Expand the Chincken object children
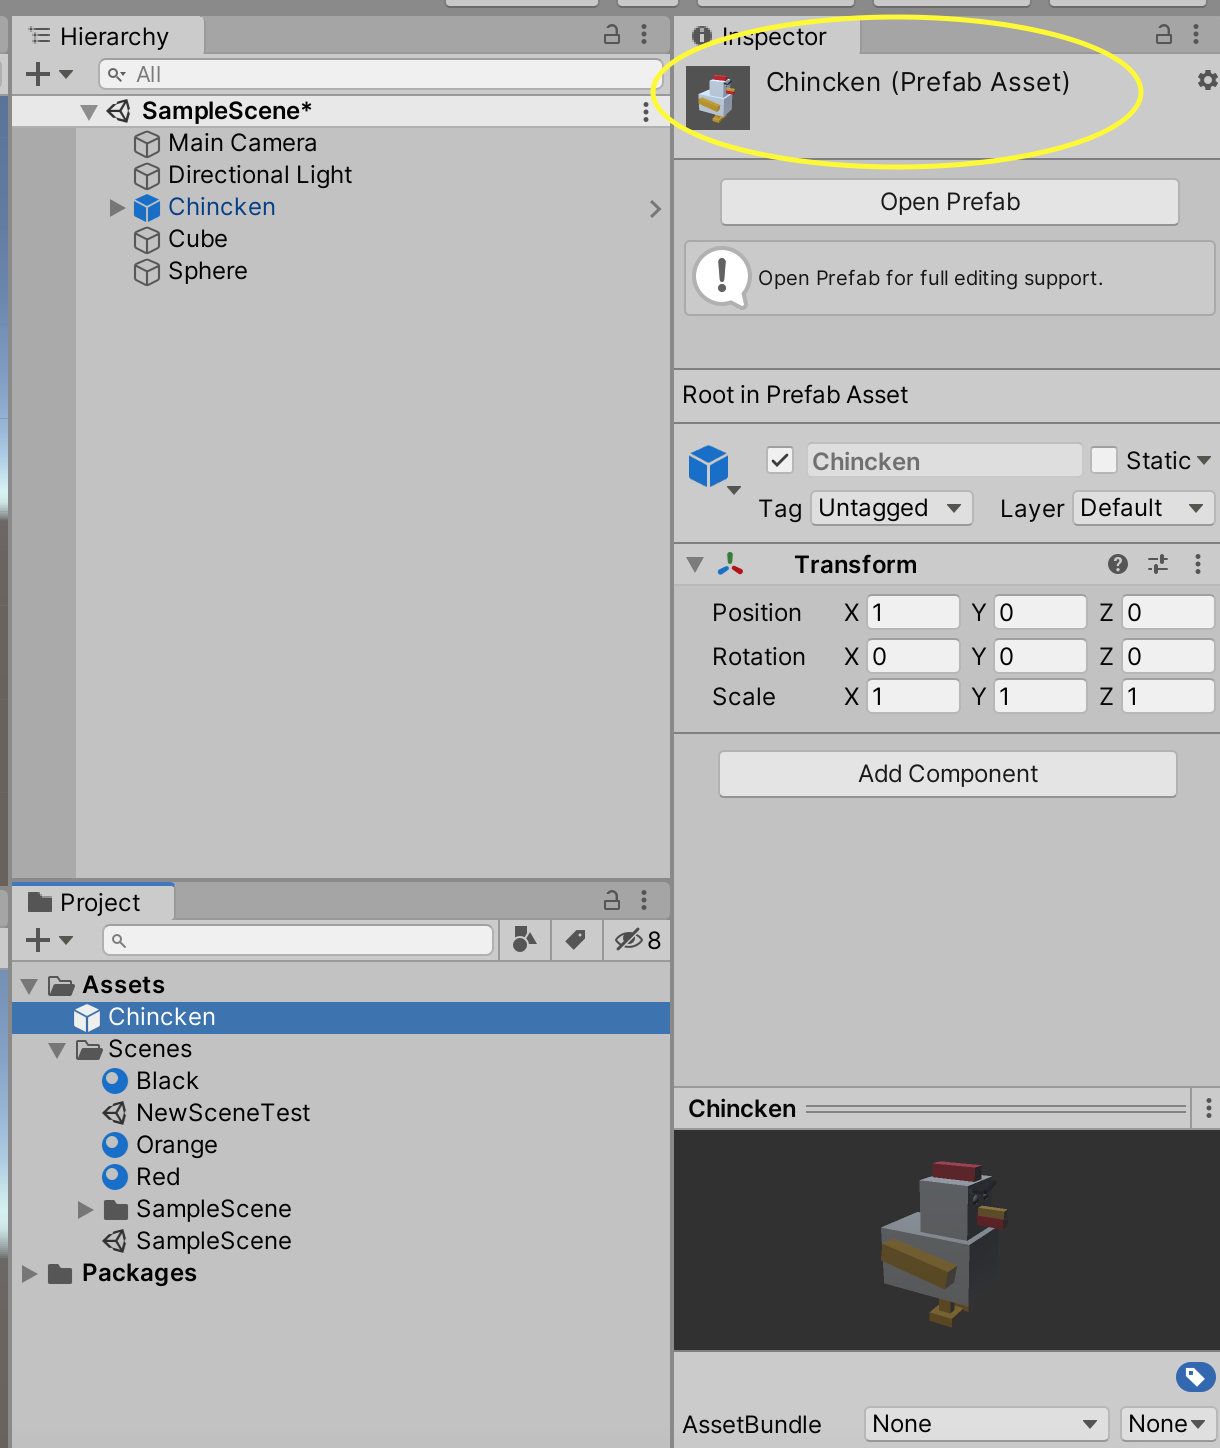 point(117,207)
